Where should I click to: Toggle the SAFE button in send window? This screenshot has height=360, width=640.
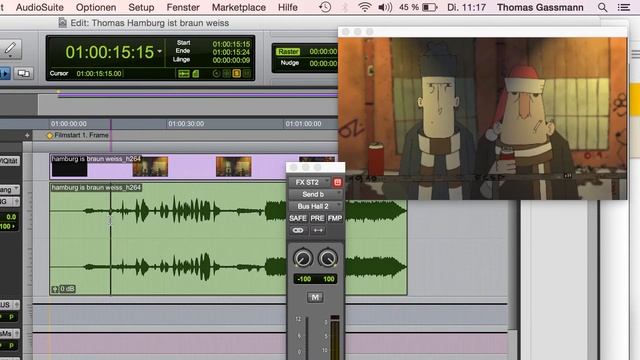point(298,218)
